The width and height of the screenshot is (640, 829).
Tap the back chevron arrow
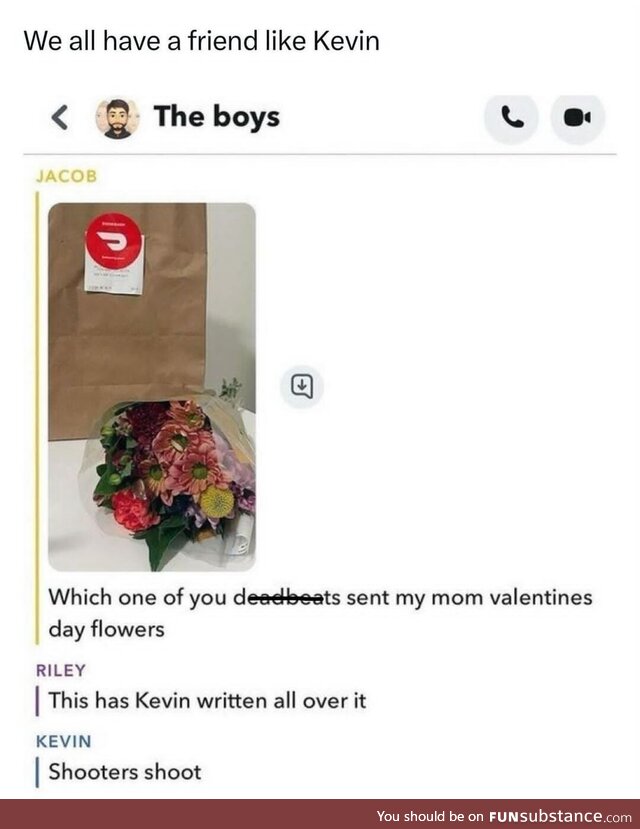coord(60,117)
